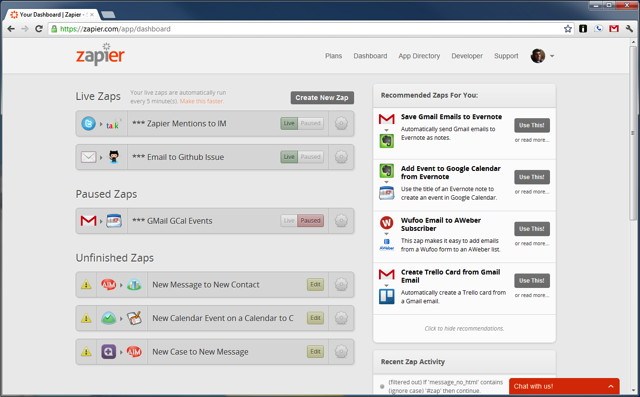Image resolution: width=640 pixels, height=397 pixels.
Task: Use This for Wufoo Email to AWeber Subscriber
Action: [x=532, y=229]
